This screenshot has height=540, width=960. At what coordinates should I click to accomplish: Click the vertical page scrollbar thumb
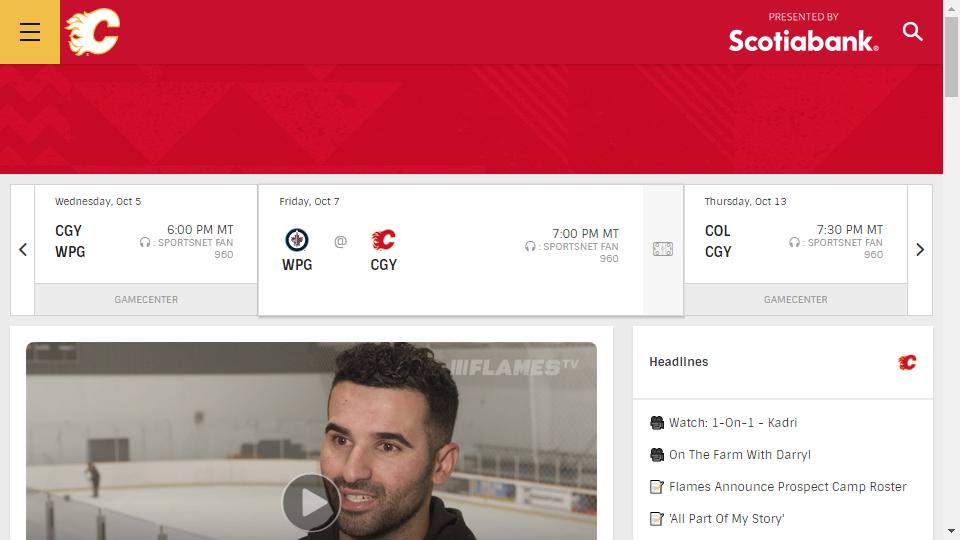pyautogui.click(x=951, y=57)
